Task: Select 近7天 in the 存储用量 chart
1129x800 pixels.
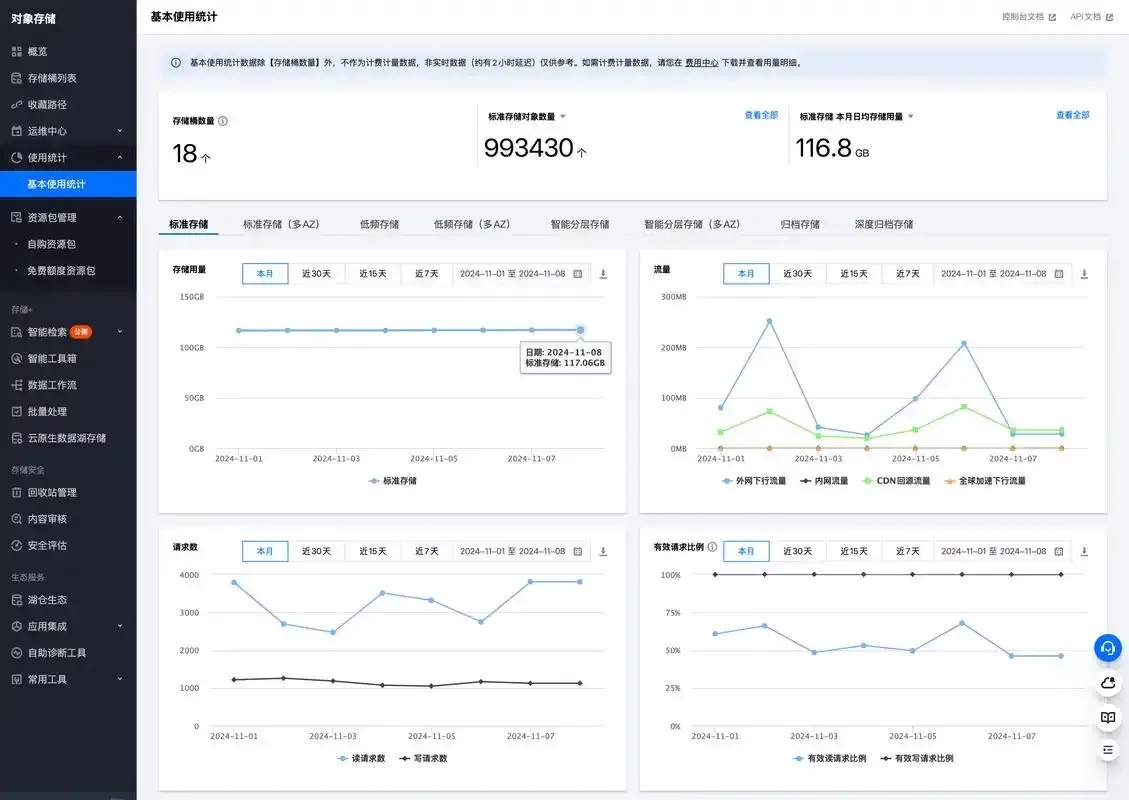Action: [426, 274]
